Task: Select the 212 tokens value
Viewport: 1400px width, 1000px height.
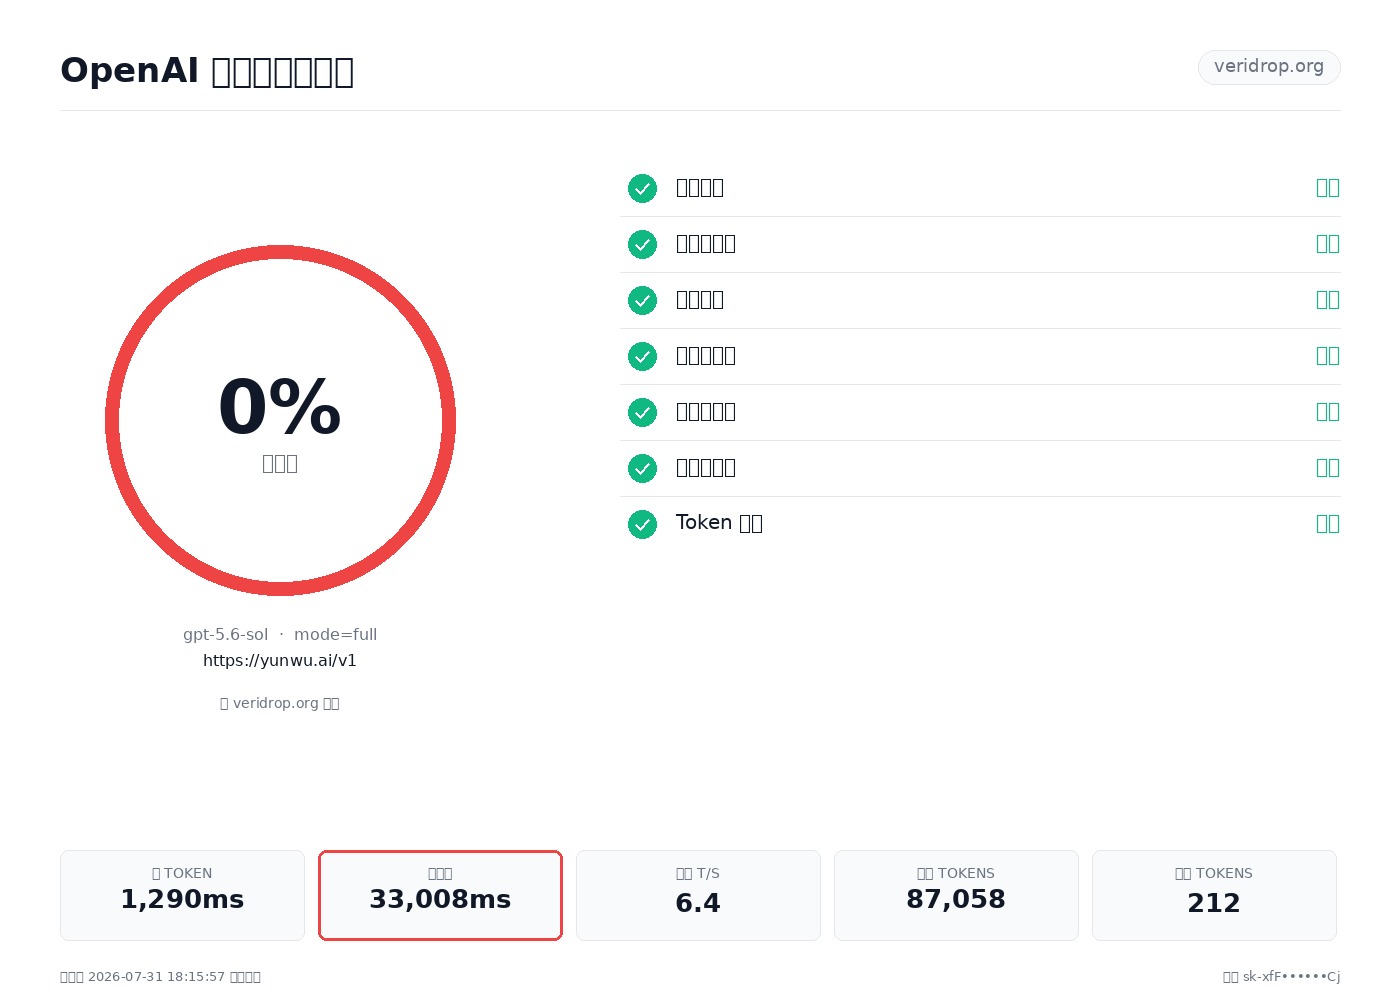Action: point(1214,903)
